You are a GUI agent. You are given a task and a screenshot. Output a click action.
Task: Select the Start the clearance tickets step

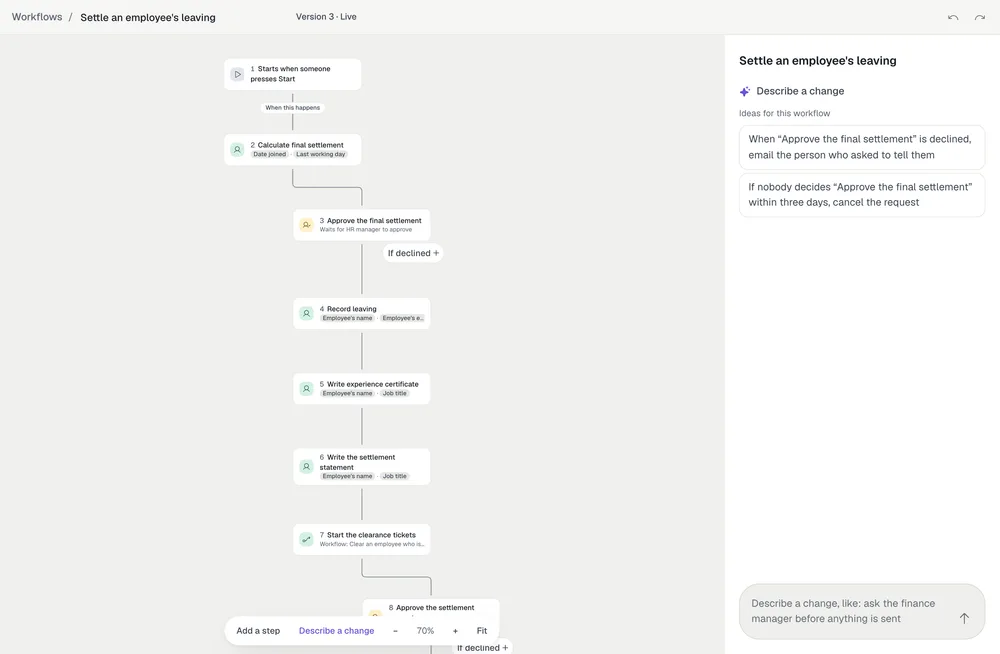point(362,539)
